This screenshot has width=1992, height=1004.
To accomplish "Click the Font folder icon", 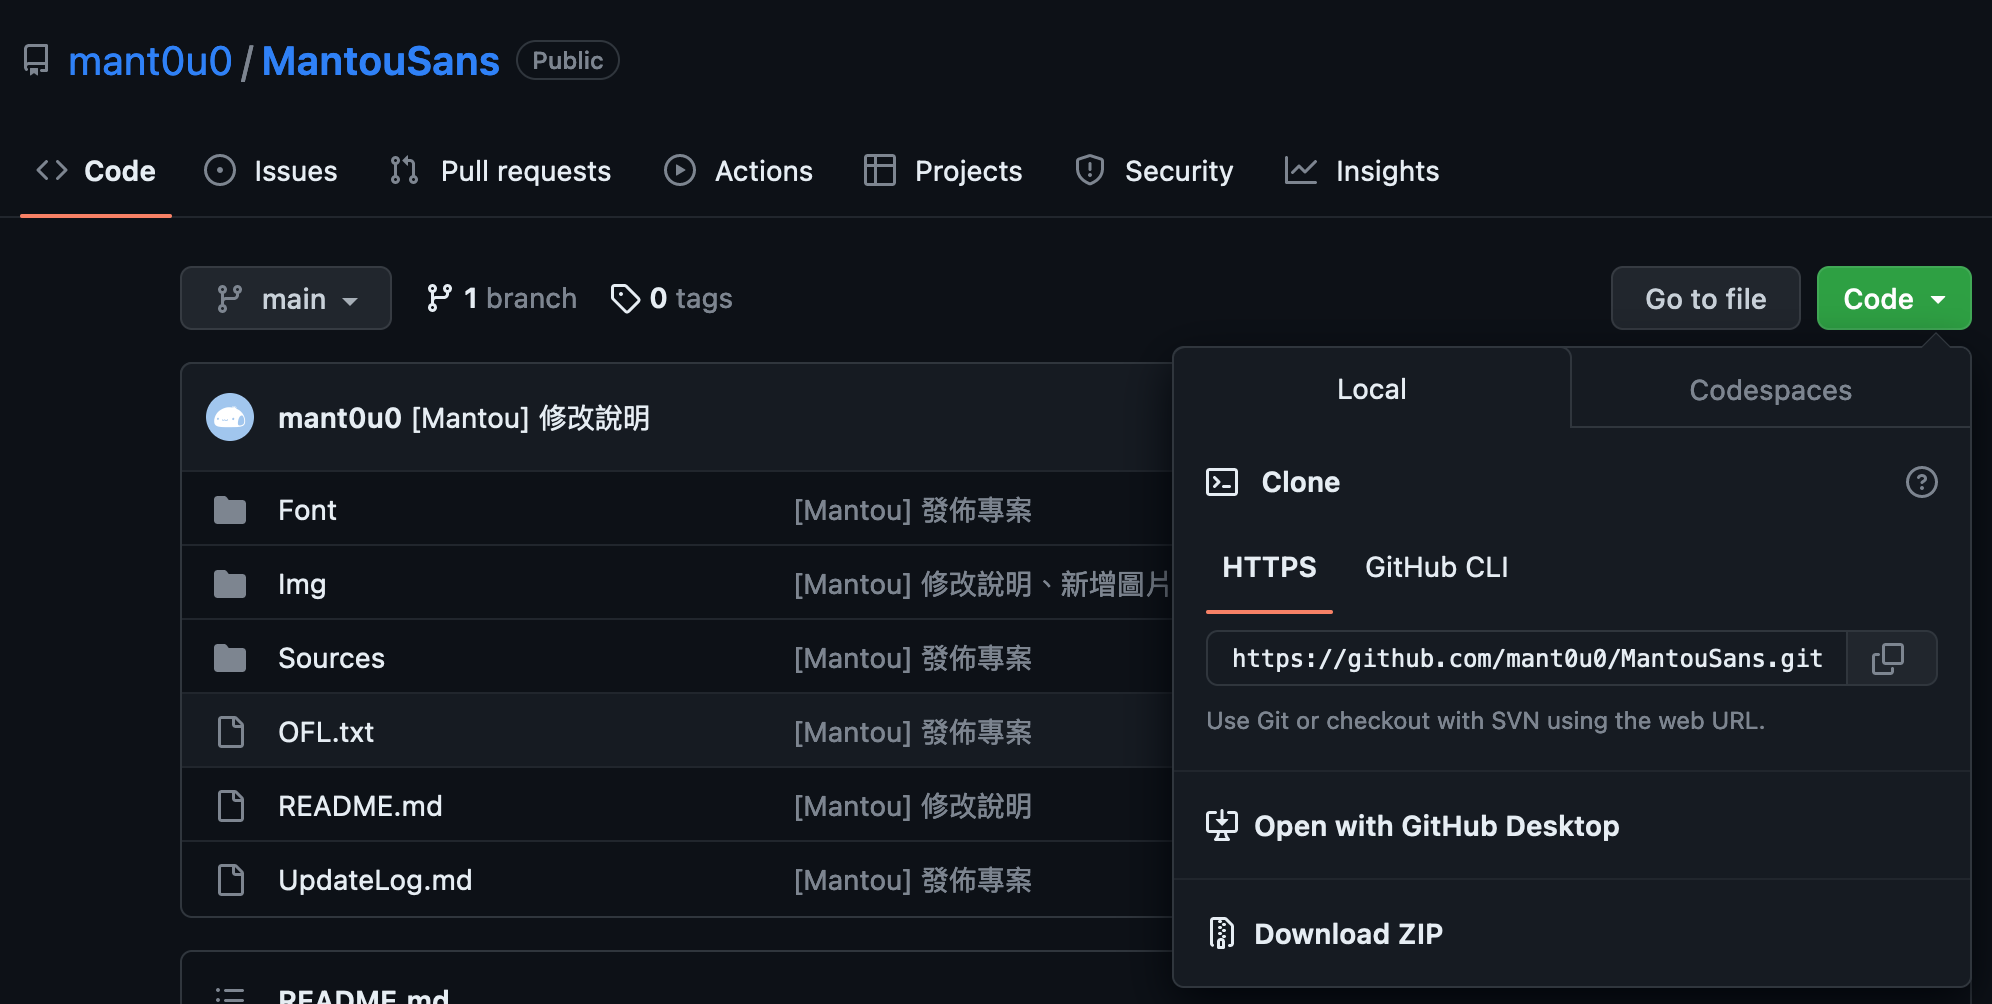I will point(230,510).
